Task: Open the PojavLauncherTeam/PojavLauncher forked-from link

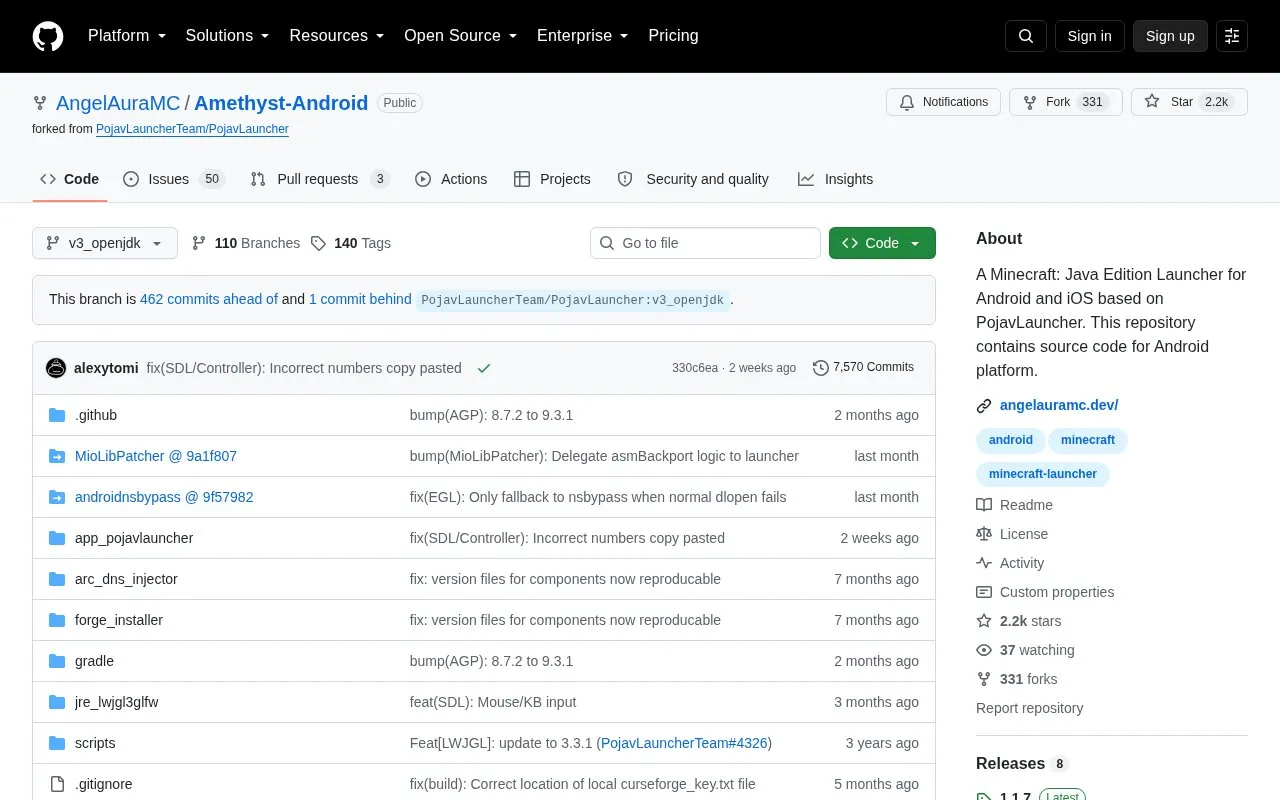Action: (192, 129)
